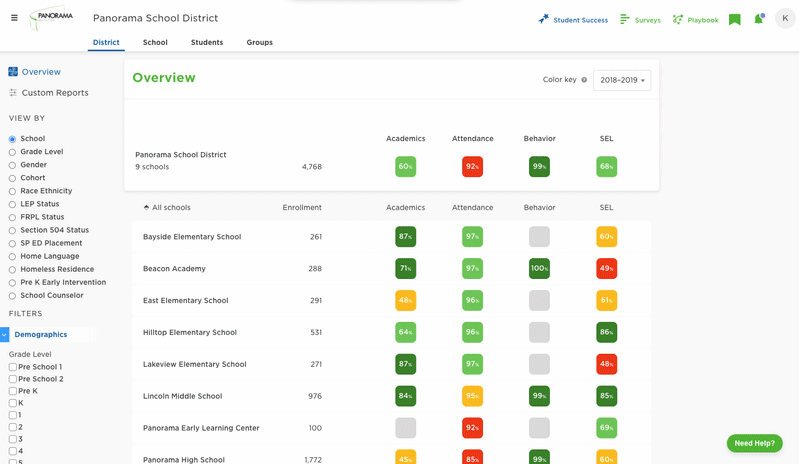This screenshot has width=799, height=464.
Task: Select Section 504 Status radio
Action: [x=12, y=231]
